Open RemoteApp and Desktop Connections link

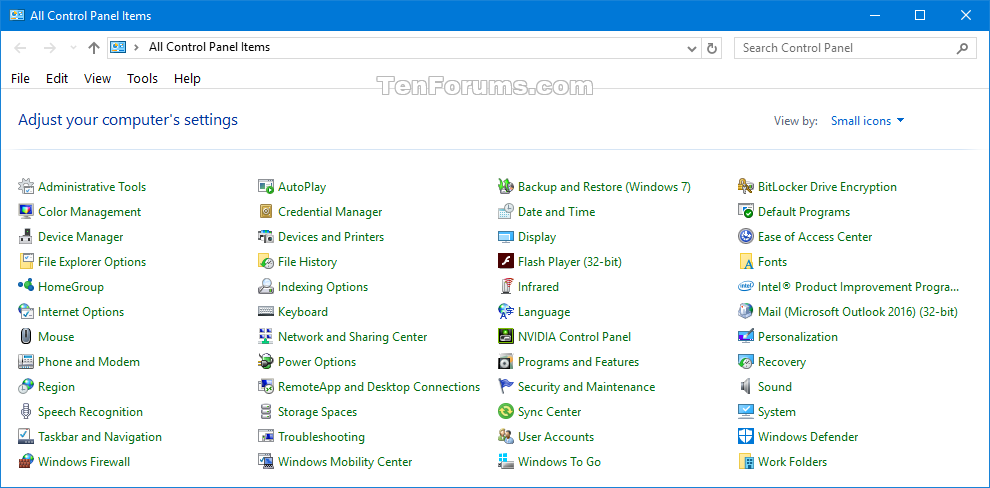379,386
